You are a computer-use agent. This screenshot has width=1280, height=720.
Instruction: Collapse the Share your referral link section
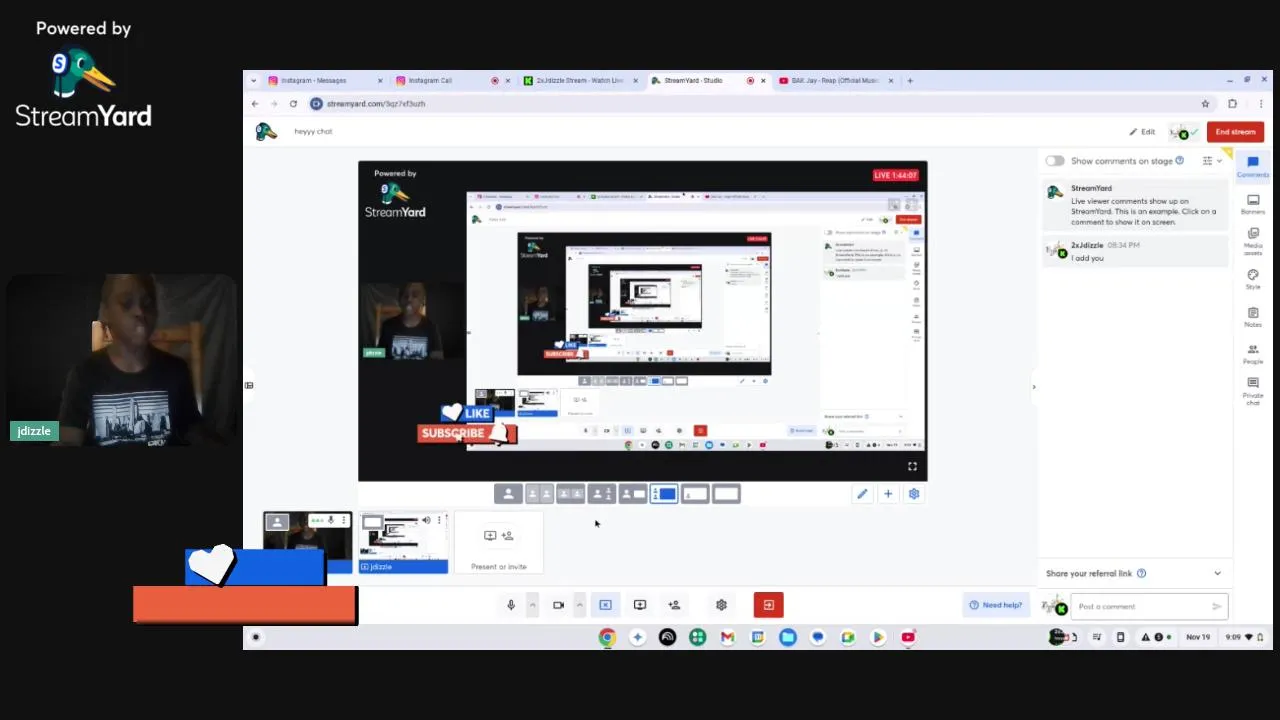click(x=1217, y=574)
